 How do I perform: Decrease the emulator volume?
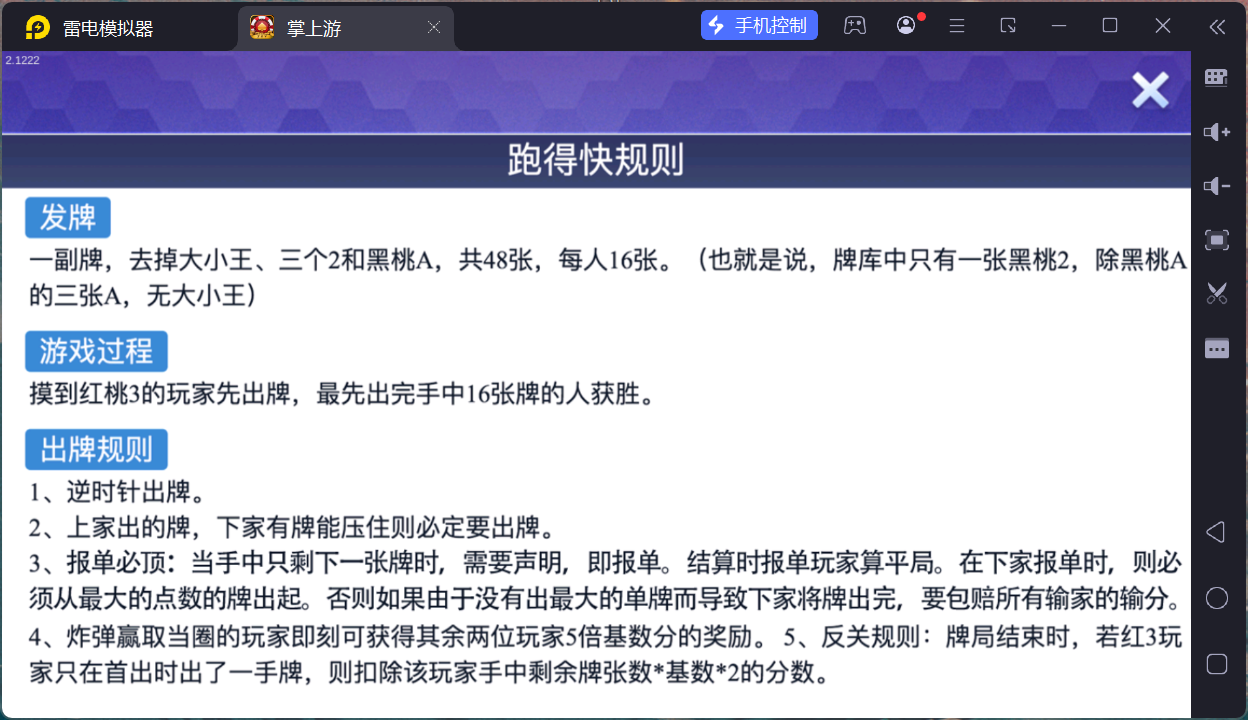1217,185
